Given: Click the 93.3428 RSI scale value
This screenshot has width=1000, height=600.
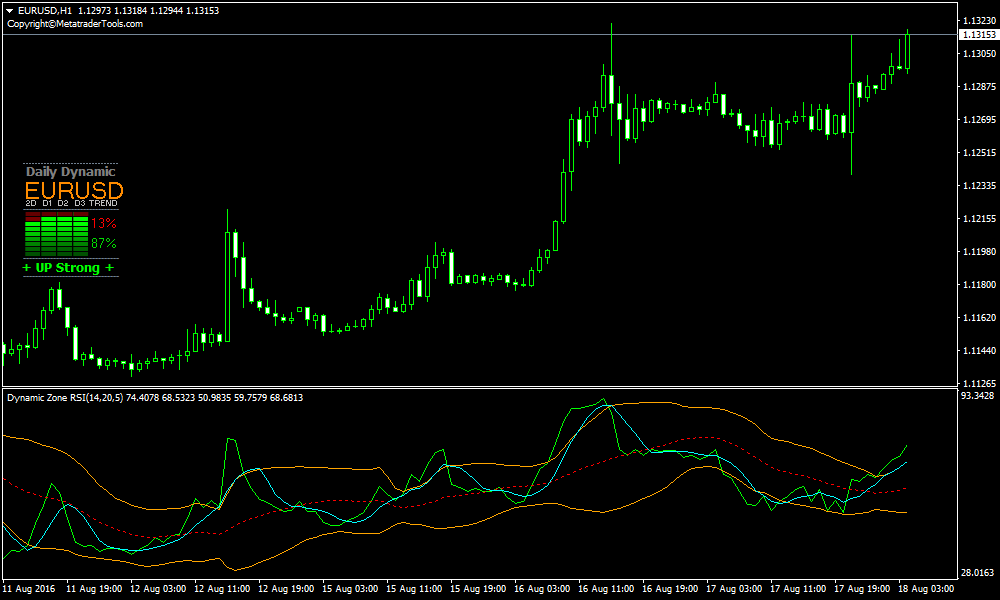Looking at the screenshot, I should (977, 397).
